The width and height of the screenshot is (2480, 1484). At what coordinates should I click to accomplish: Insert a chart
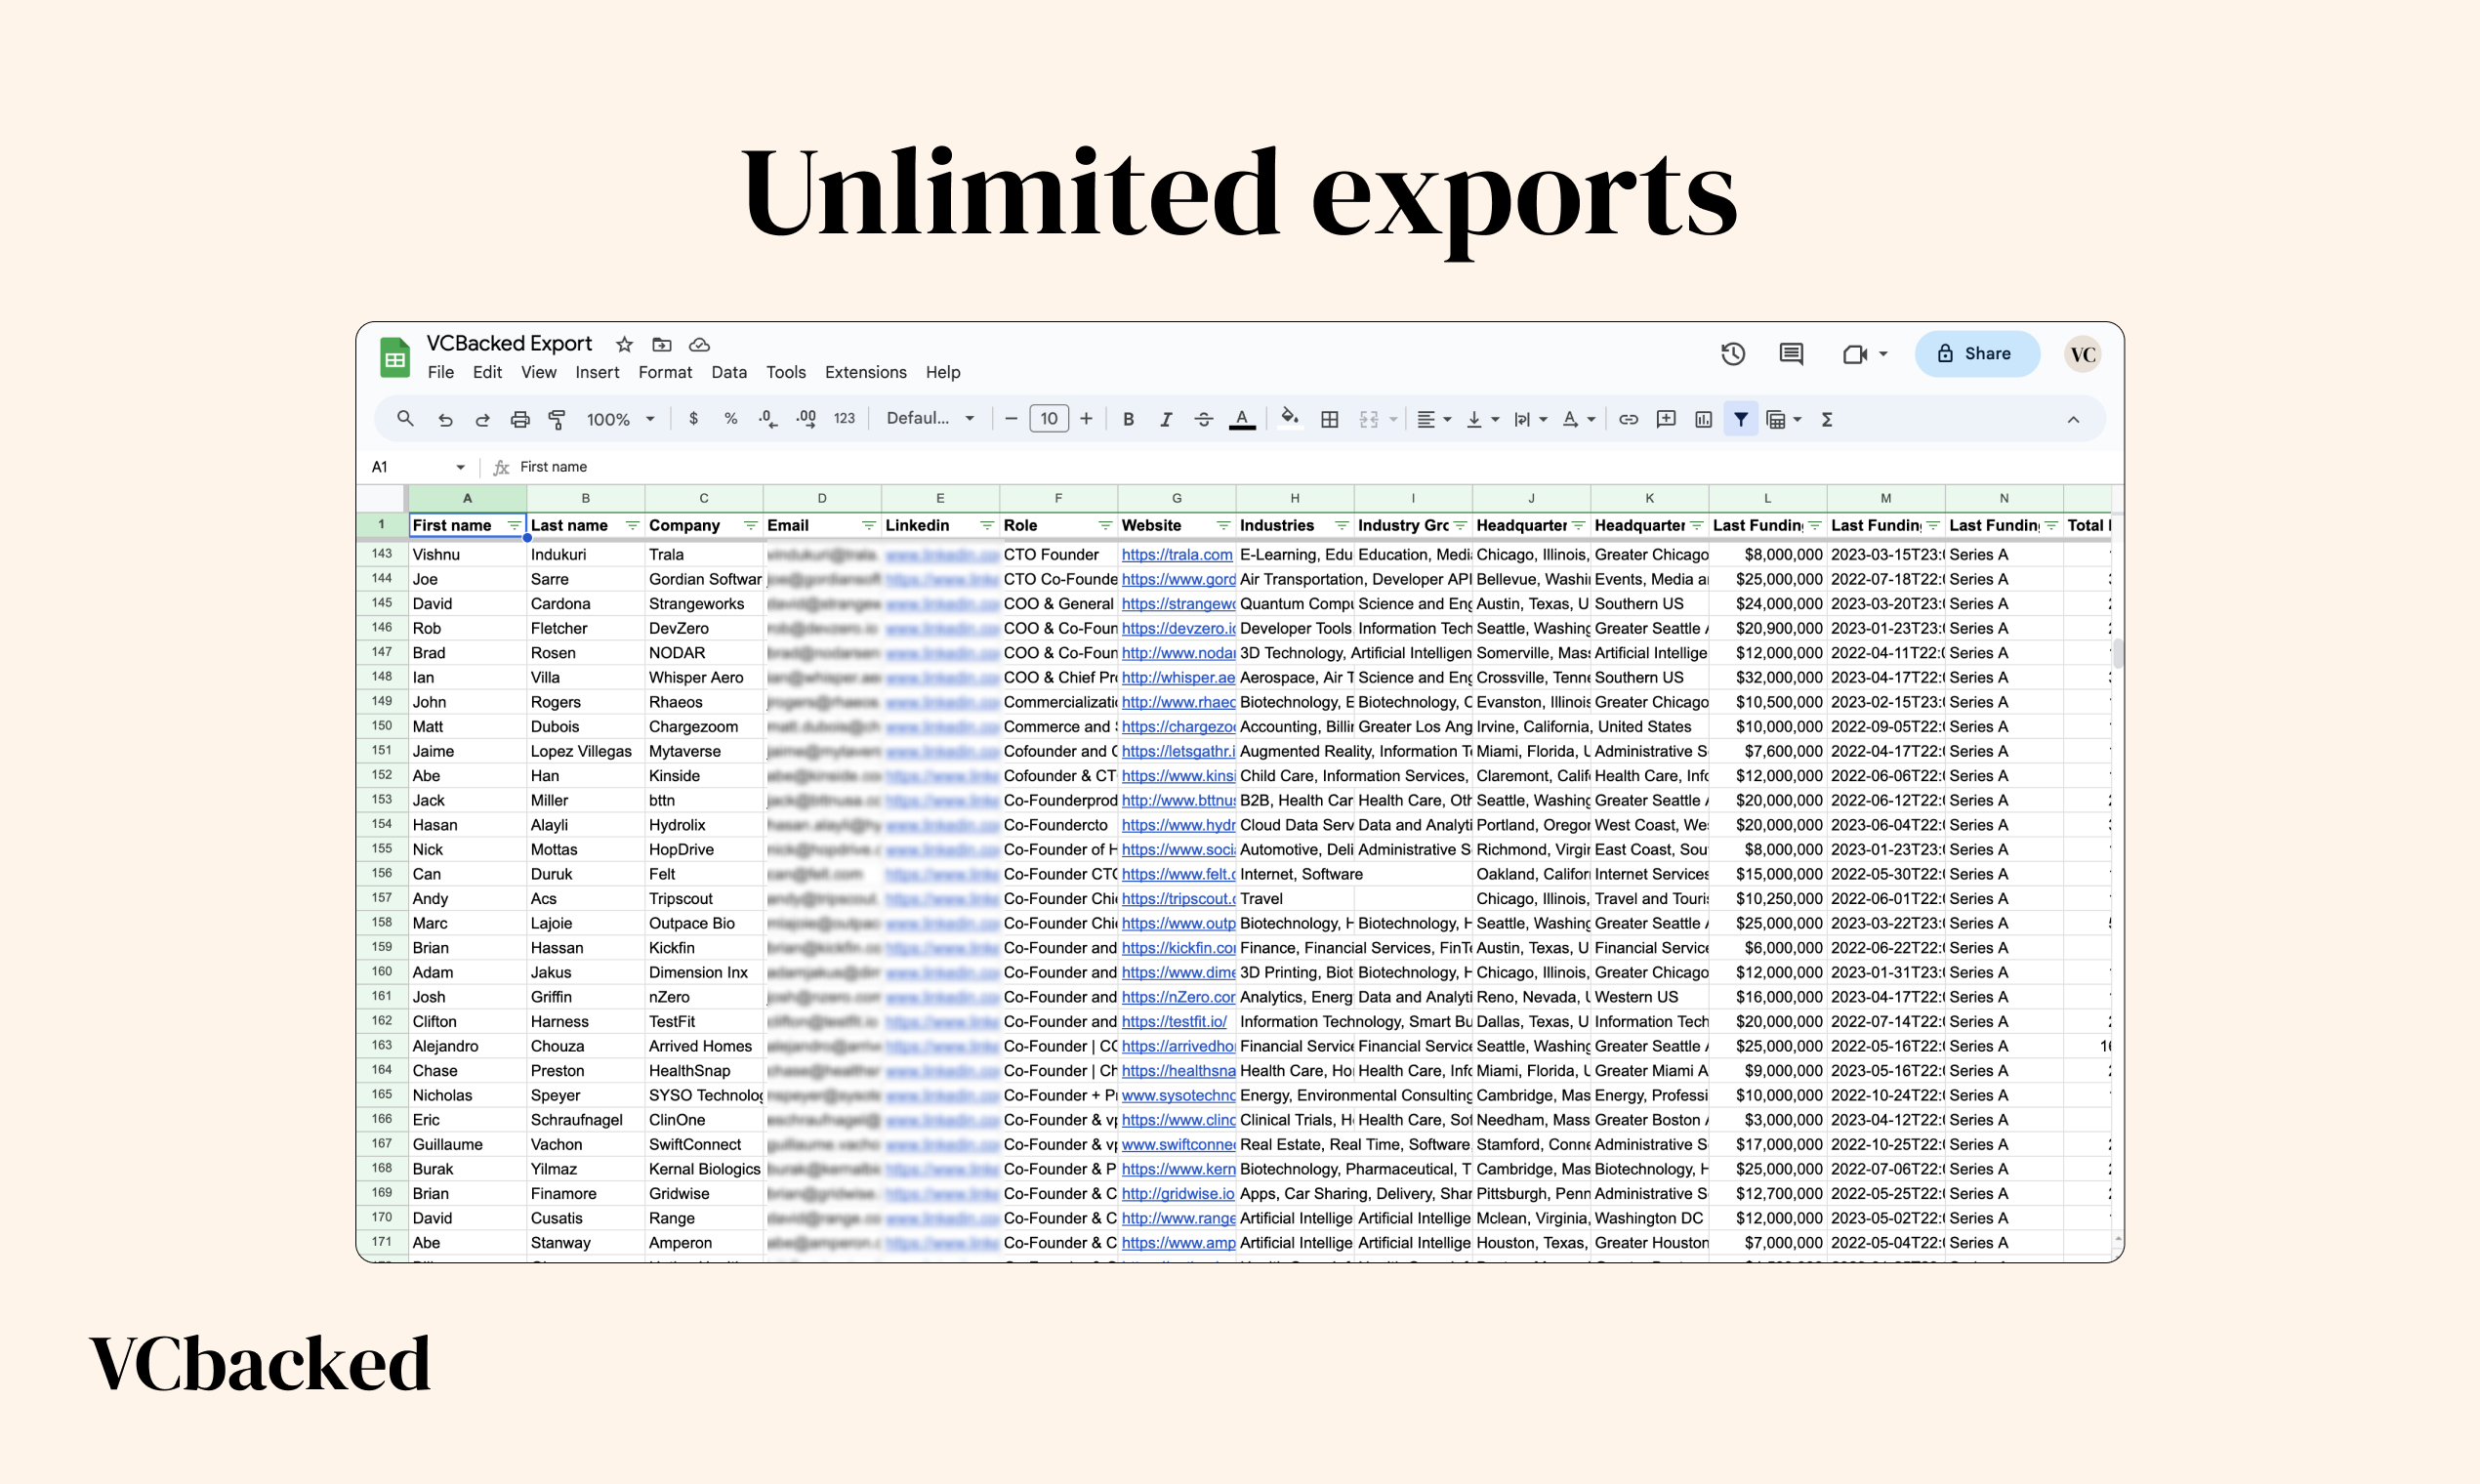pyautogui.click(x=1703, y=420)
